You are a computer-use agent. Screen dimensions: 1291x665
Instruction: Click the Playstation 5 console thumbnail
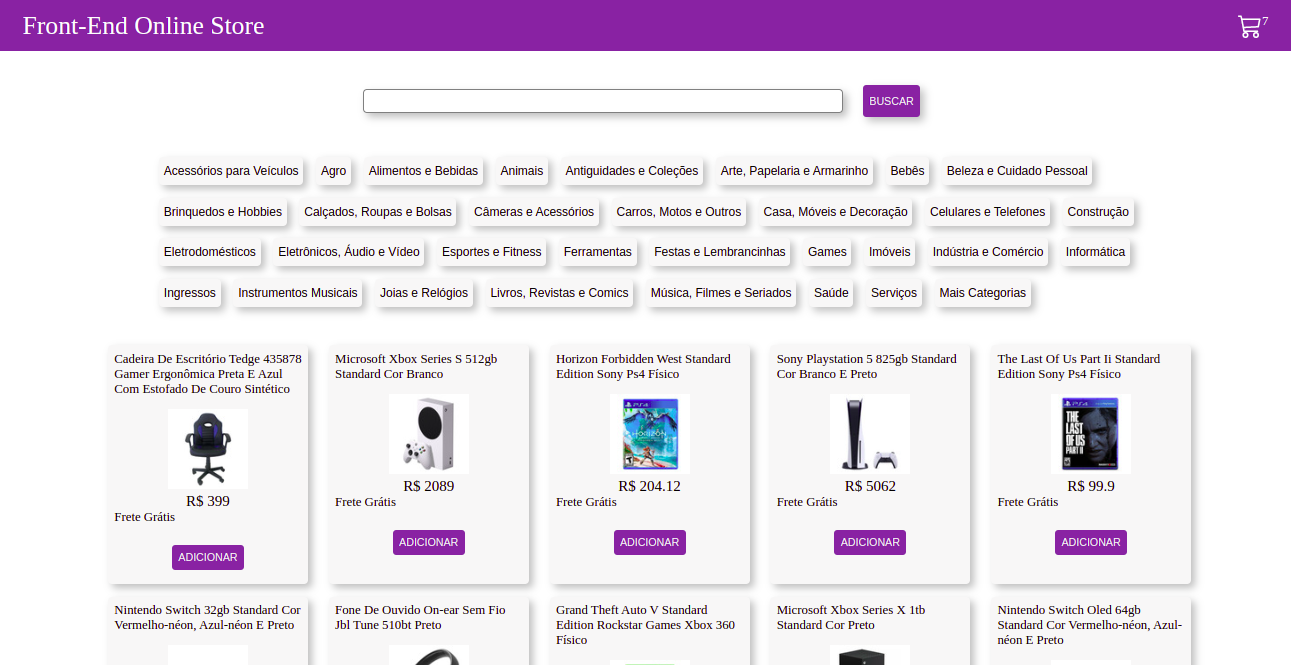point(869,433)
